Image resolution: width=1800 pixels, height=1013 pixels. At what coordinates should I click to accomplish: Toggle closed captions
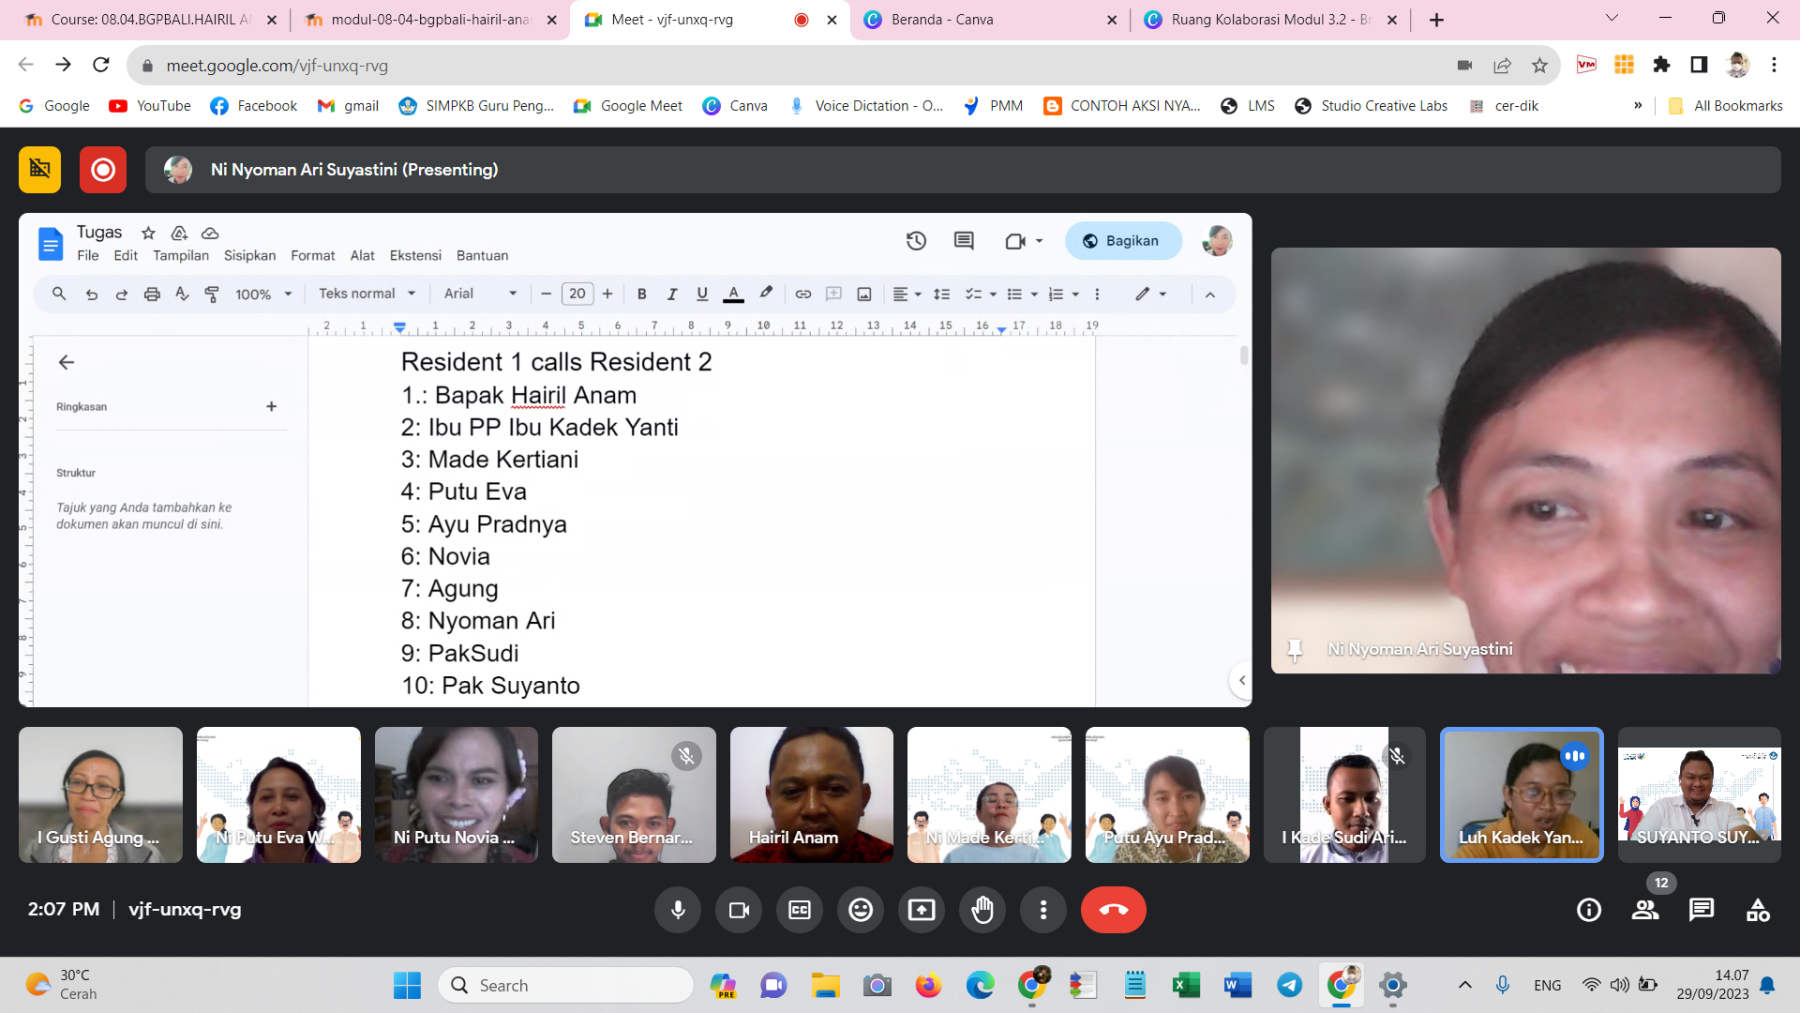tap(800, 909)
